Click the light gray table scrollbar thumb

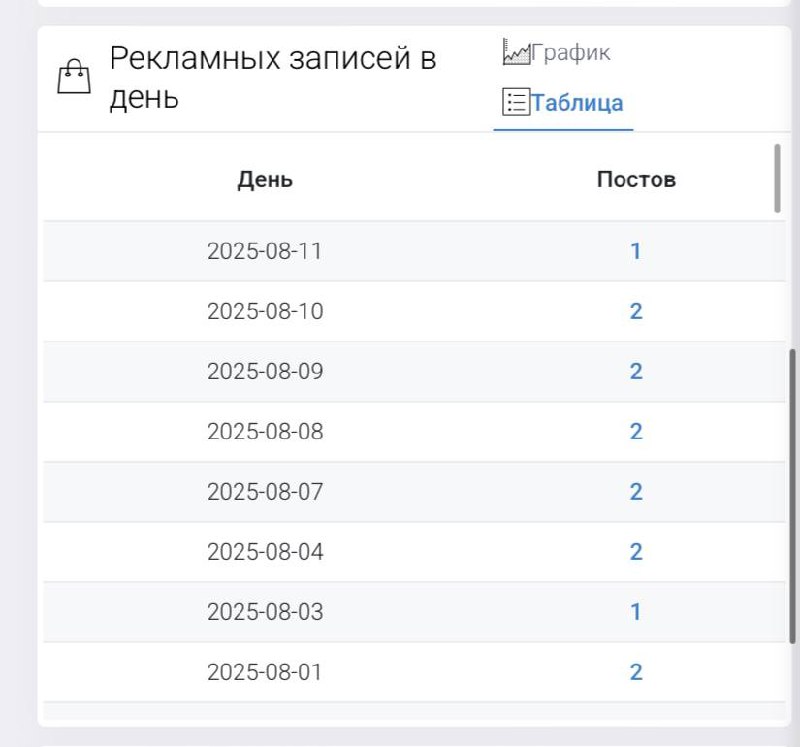pos(778,178)
